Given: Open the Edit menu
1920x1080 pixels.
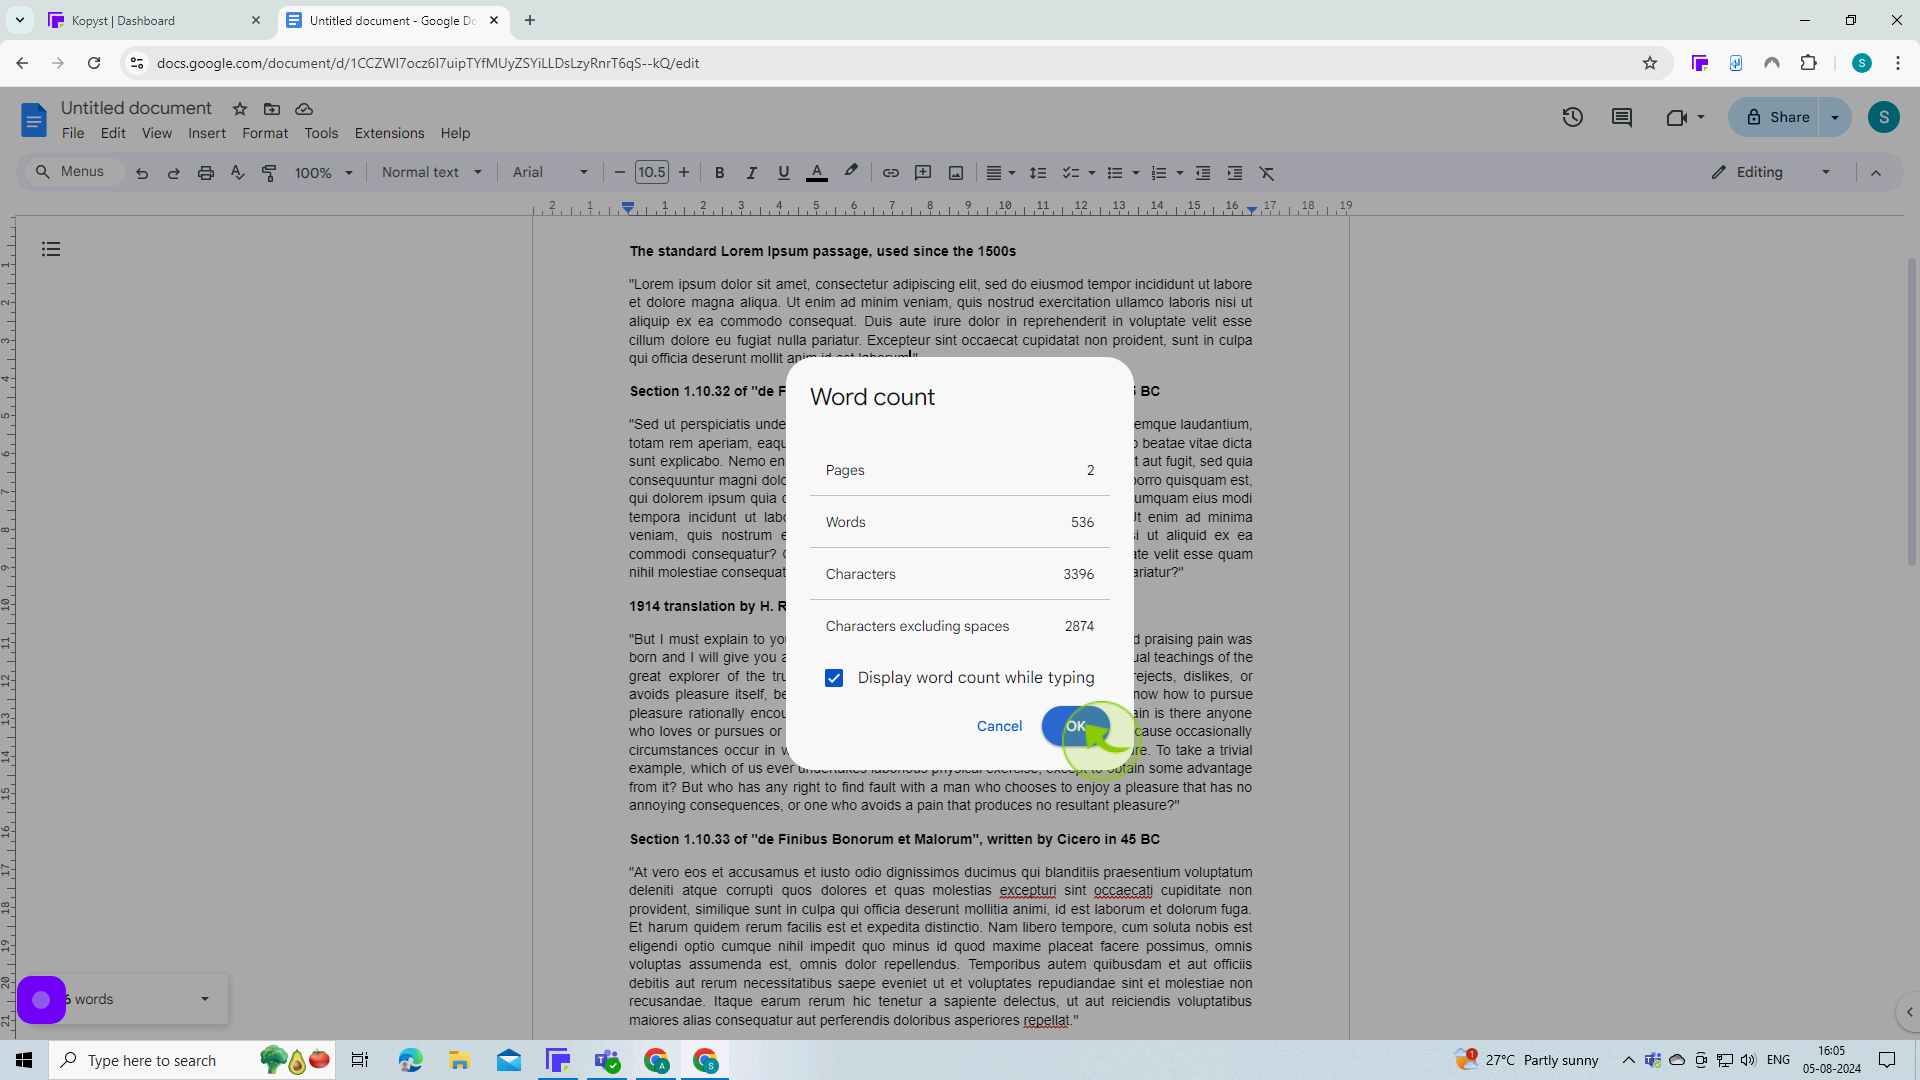Looking at the screenshot, I should pos(113,133).
